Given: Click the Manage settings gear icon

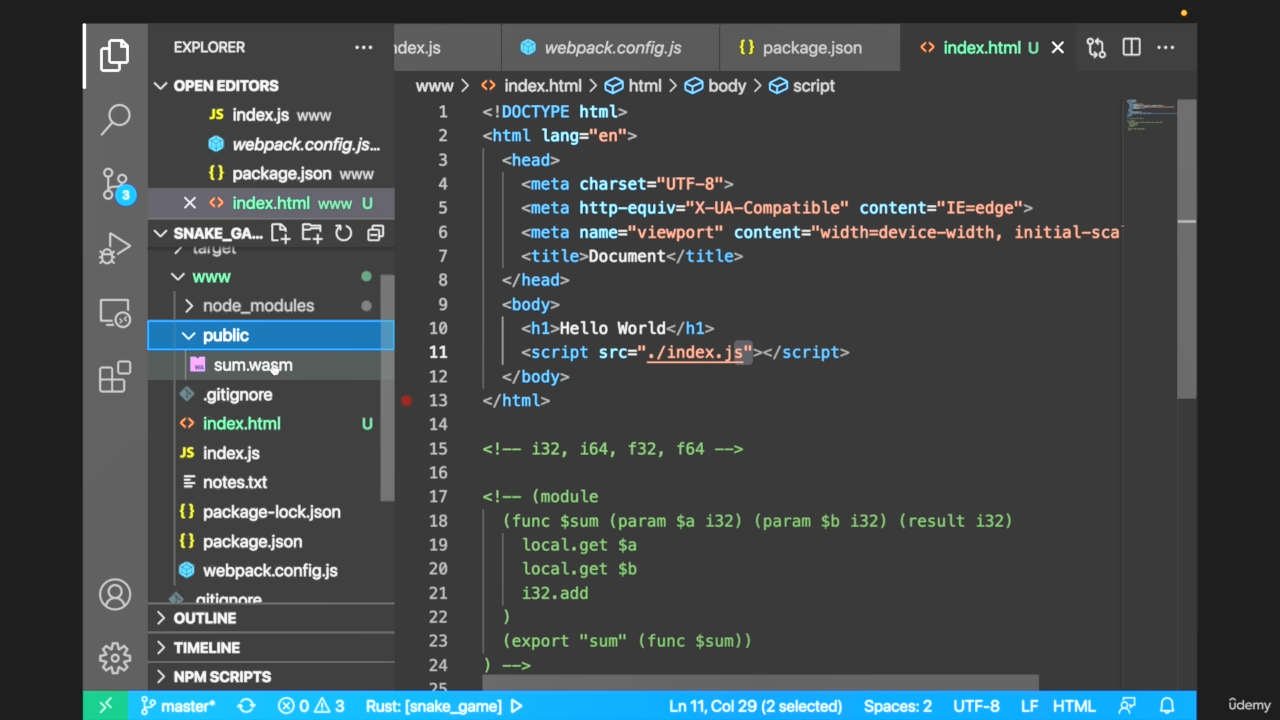Looking at the screenshot, I should click(x=115, y=658).
